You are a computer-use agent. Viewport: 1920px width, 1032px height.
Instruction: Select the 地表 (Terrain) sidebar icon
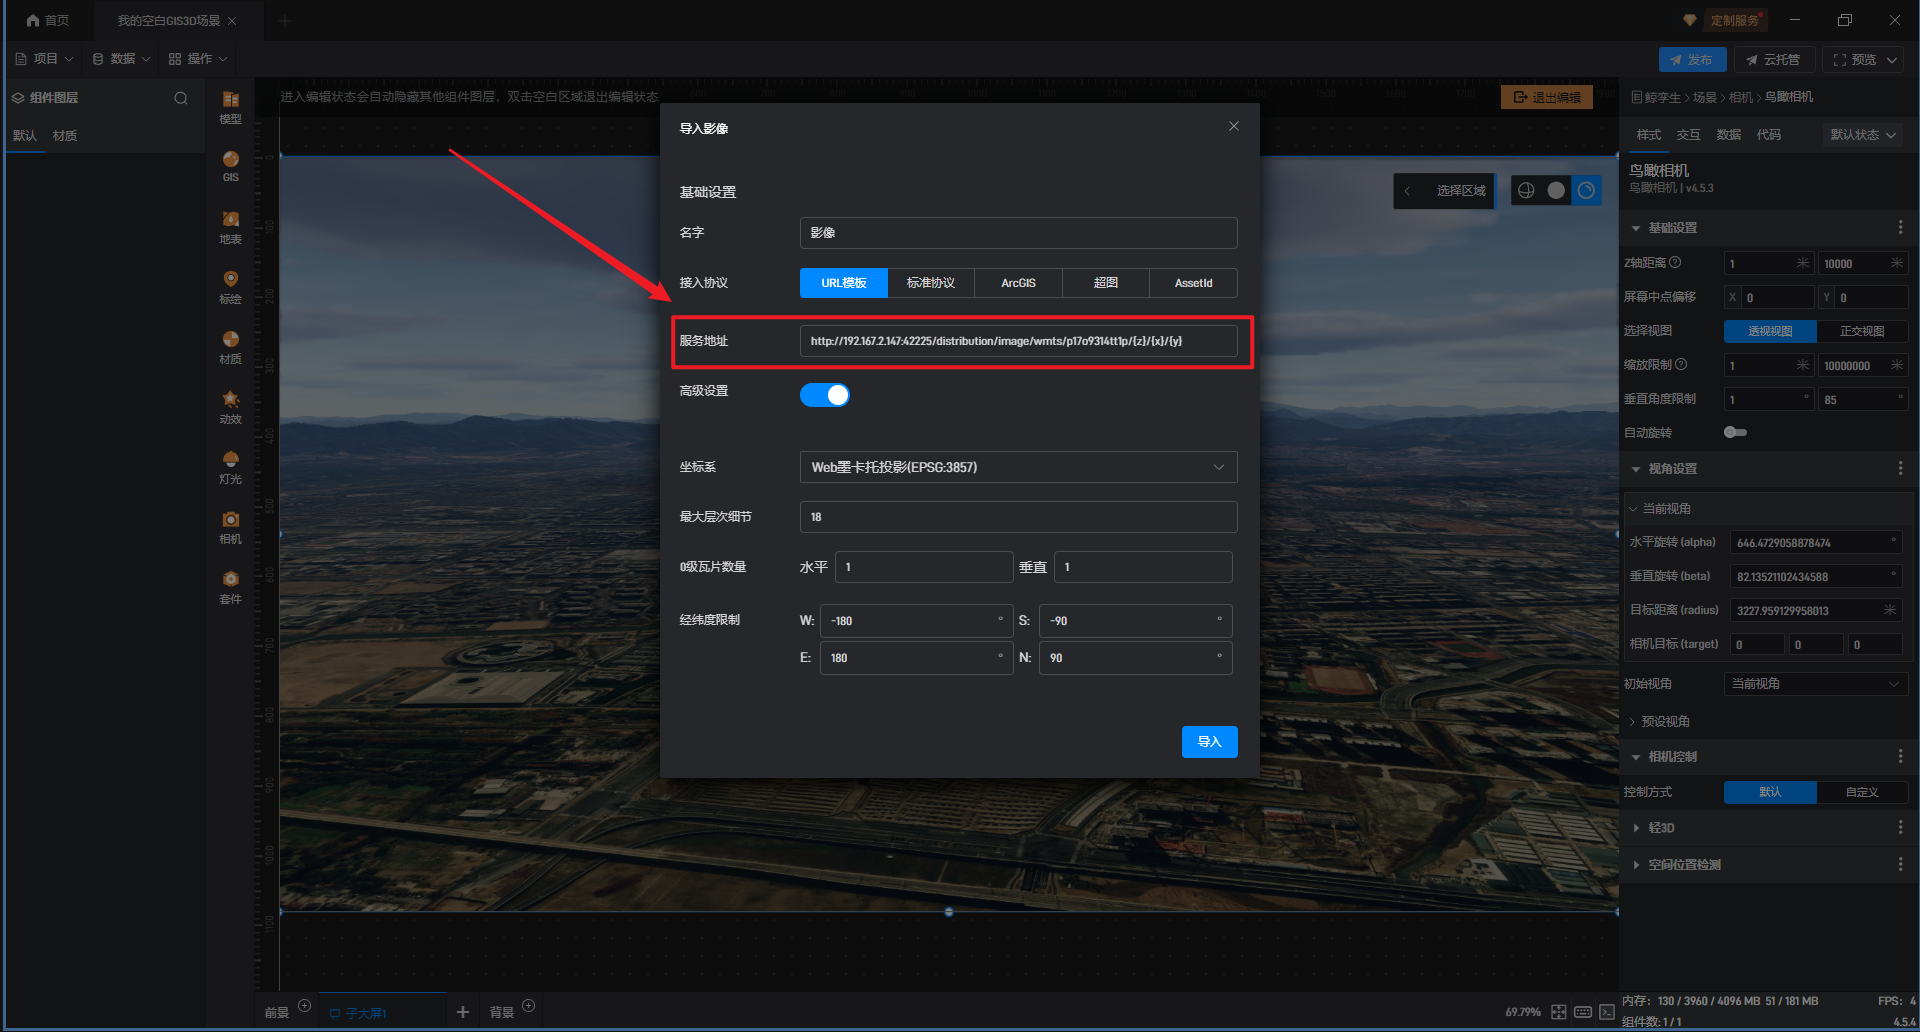(230, 225)
